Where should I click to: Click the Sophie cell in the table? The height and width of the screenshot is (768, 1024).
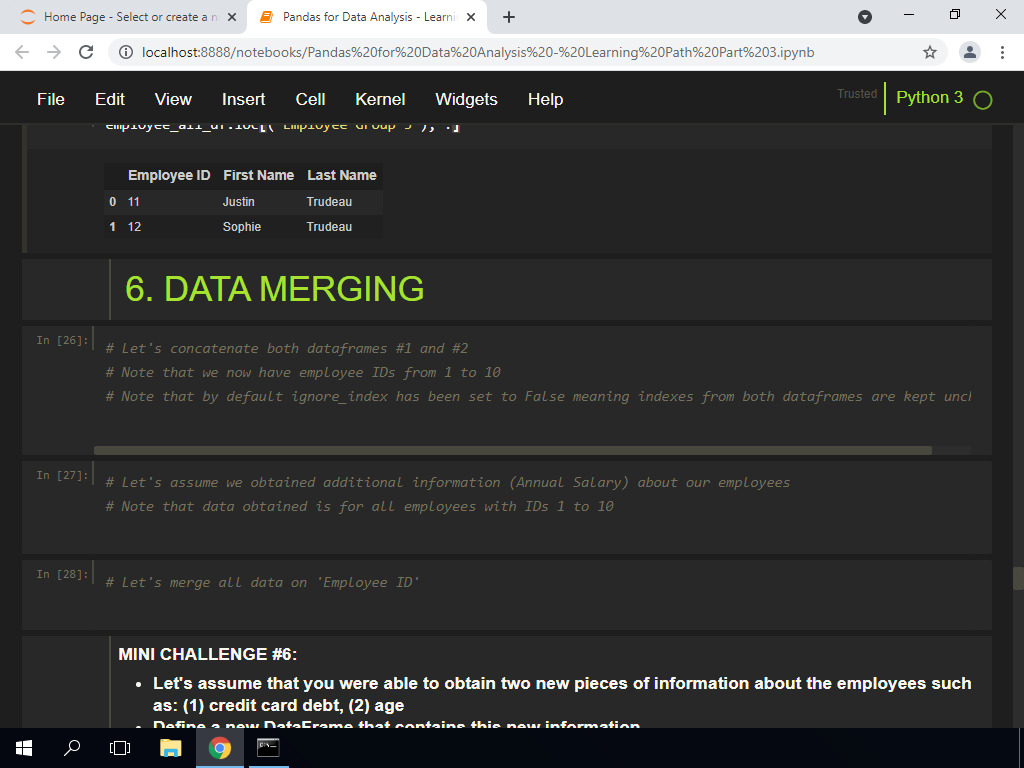click(242, 227)
